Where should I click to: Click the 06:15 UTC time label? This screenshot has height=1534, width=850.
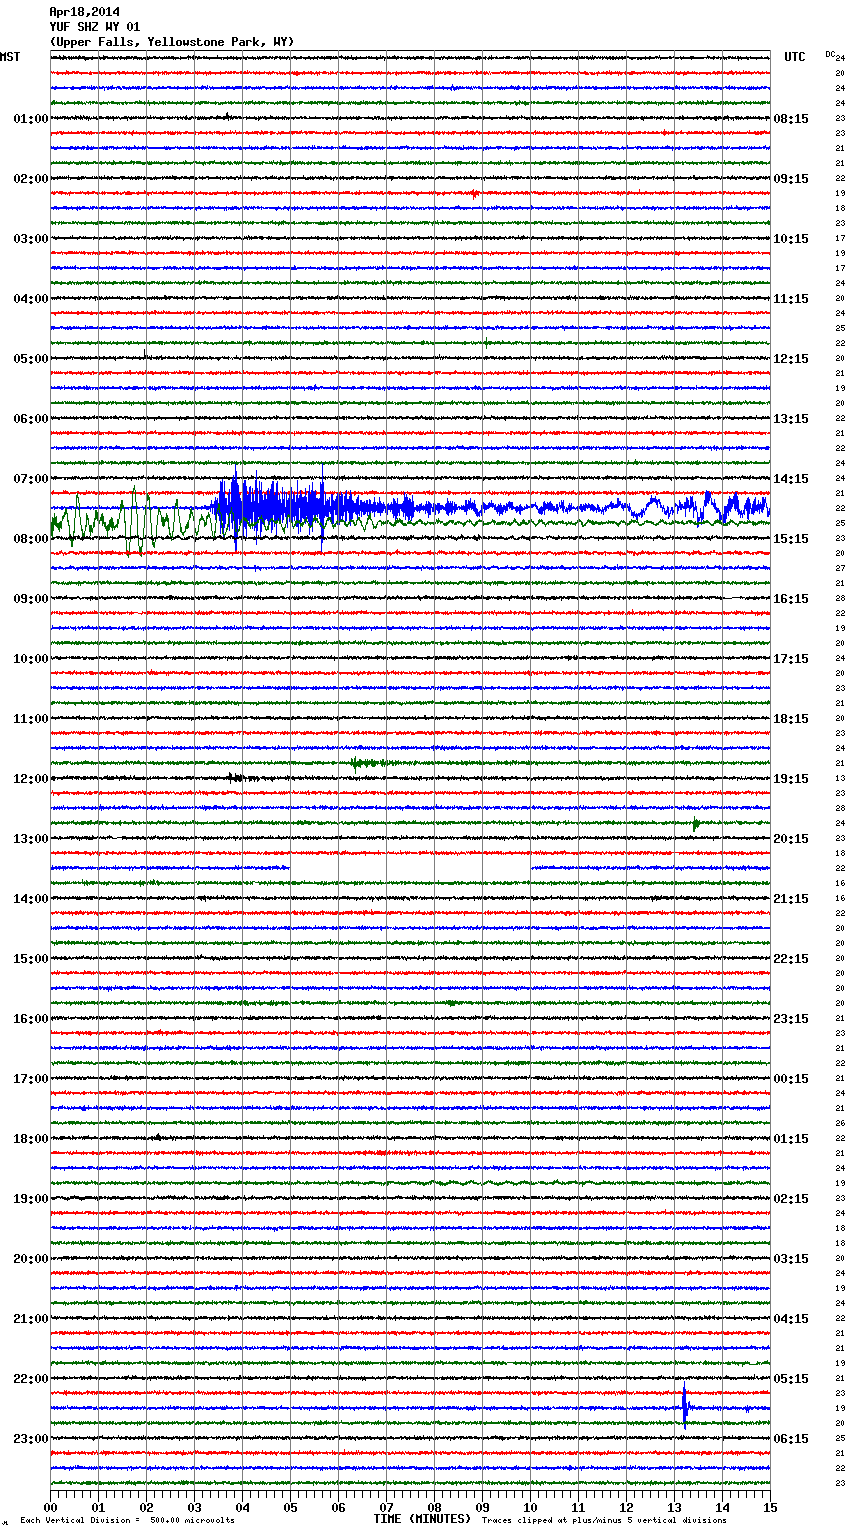click(791, 1439)
